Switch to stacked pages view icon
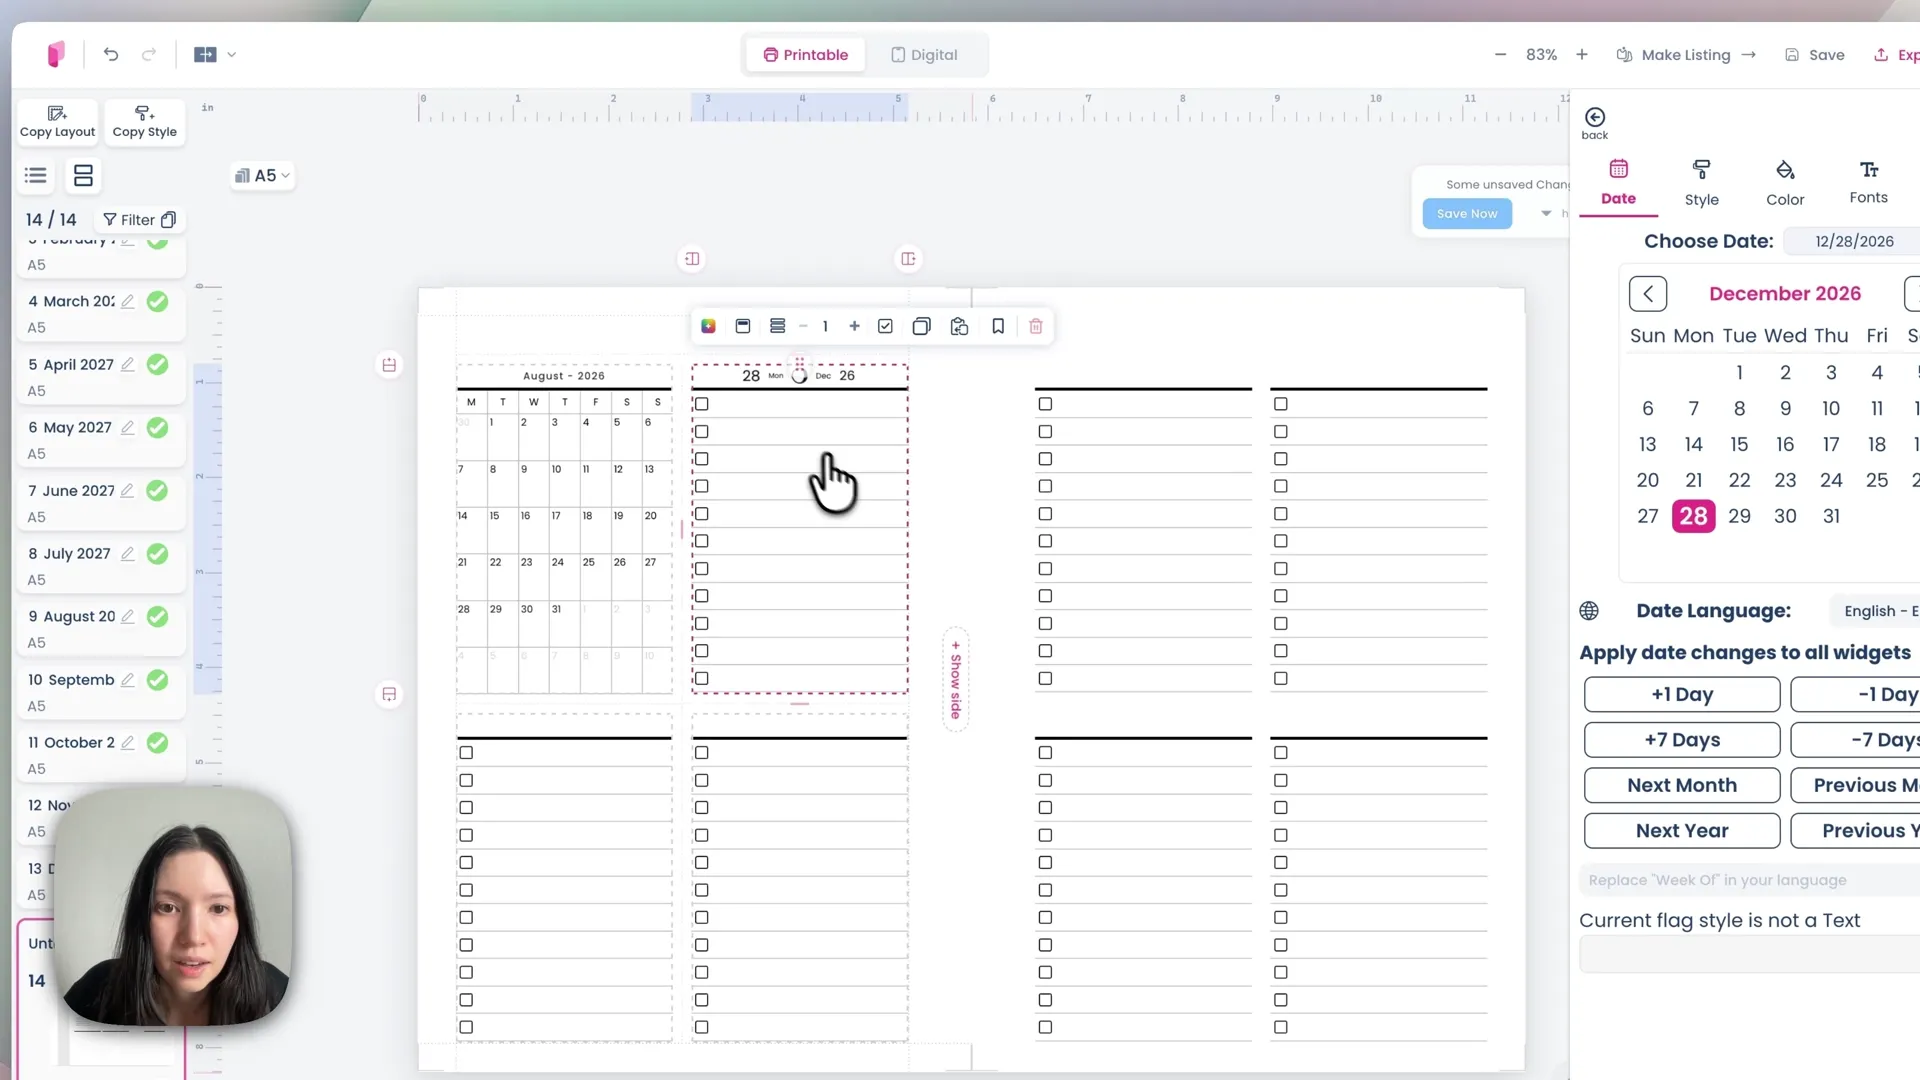The height and width of the screenshot is (1080, 1920). pyautogui.click(x=83, y=176)
